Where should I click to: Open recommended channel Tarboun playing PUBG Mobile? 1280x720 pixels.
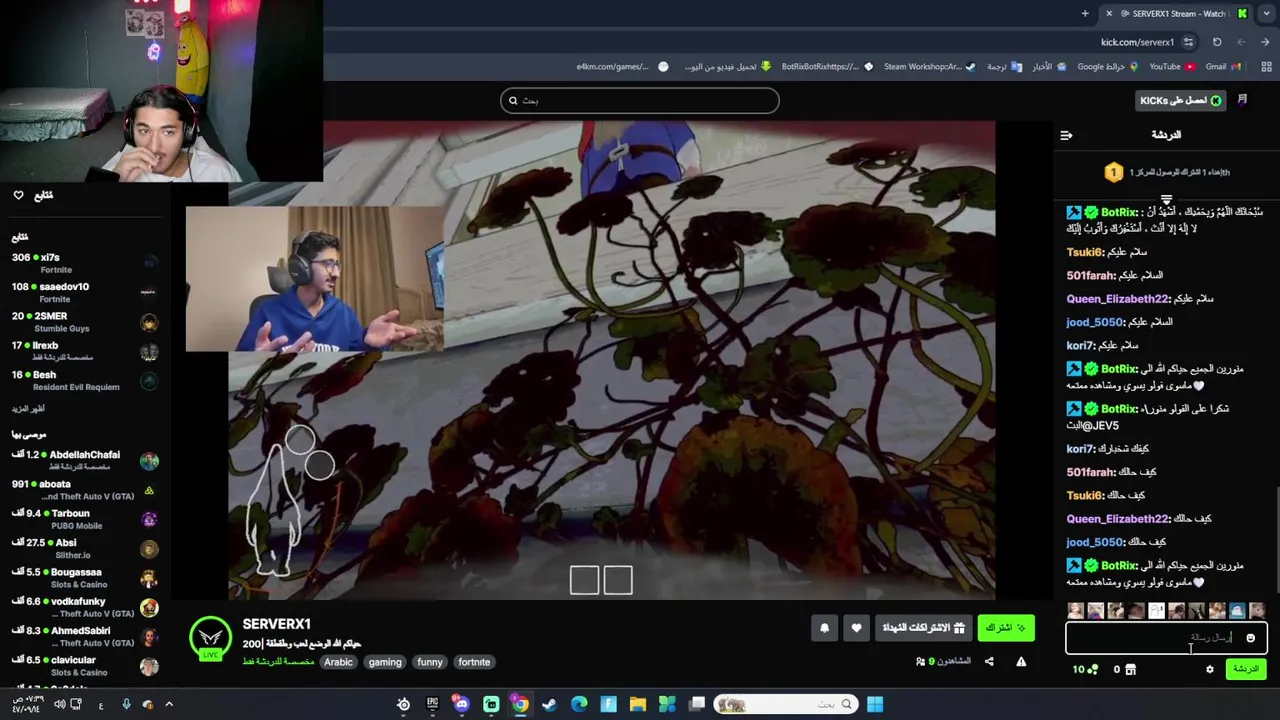85,519
